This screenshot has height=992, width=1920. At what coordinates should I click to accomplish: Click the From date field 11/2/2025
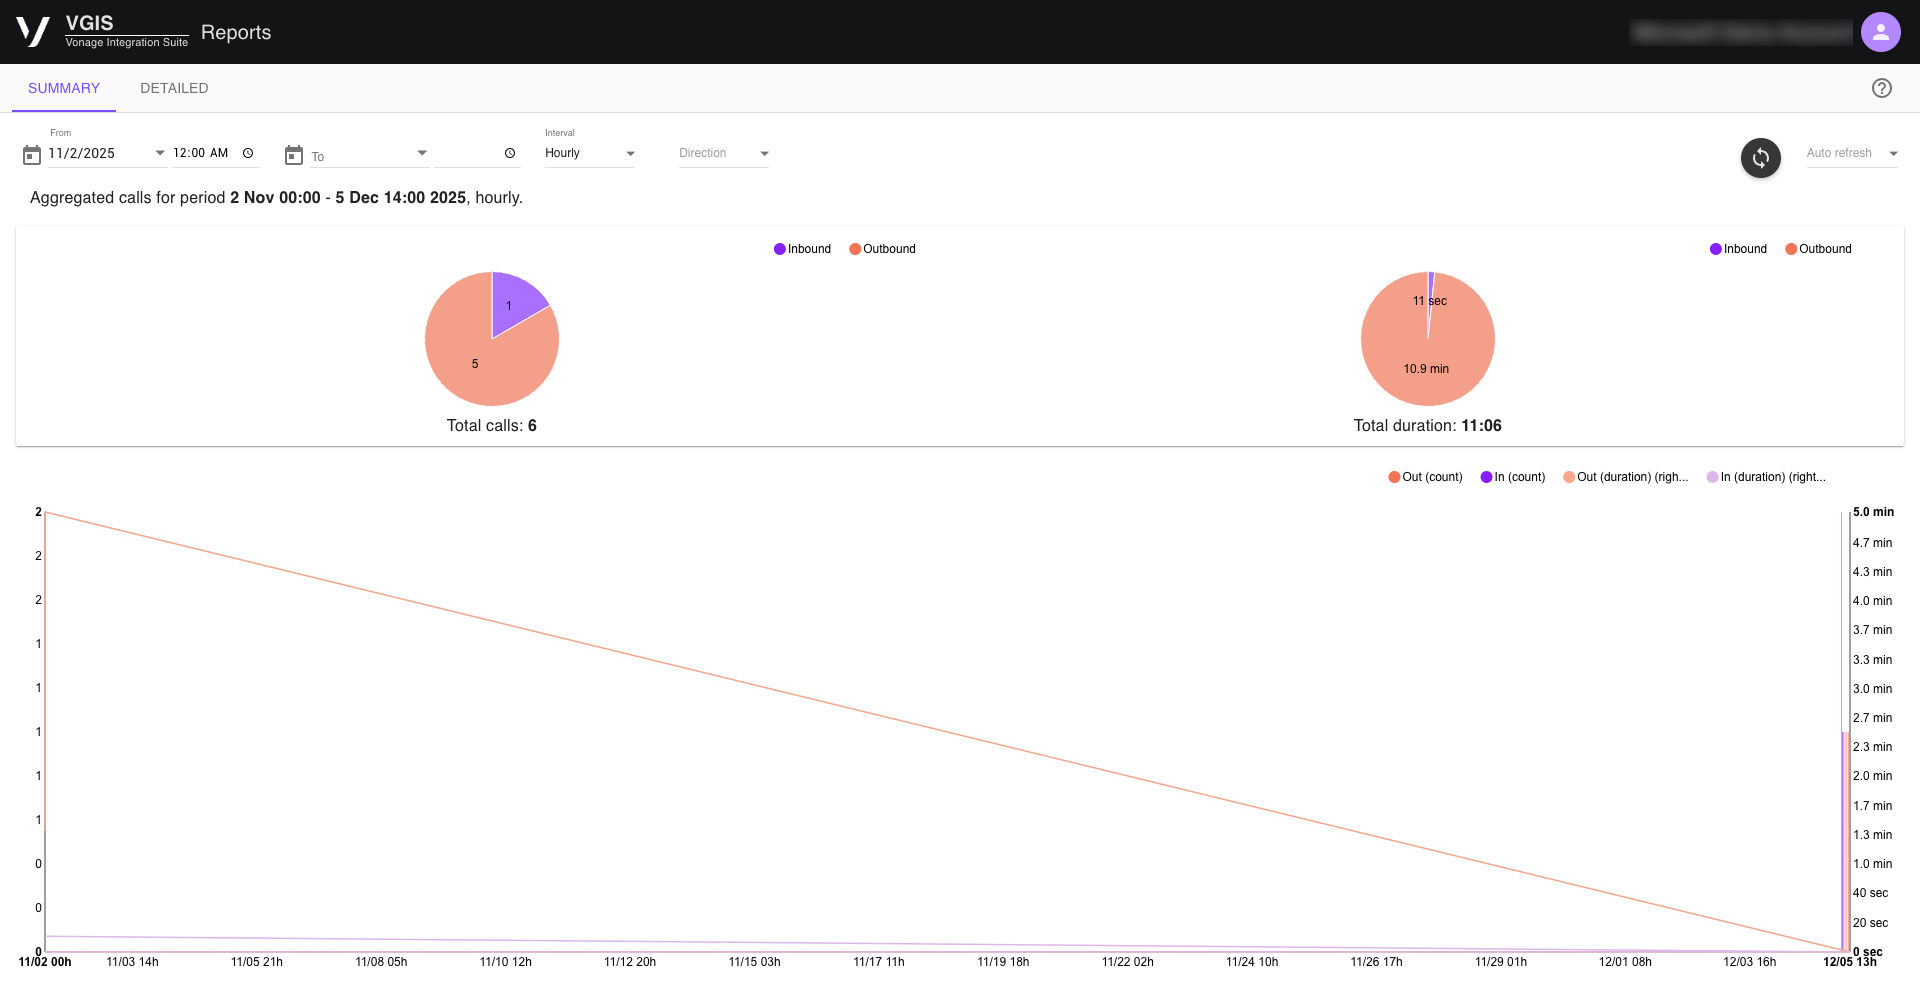coord(95,153)
